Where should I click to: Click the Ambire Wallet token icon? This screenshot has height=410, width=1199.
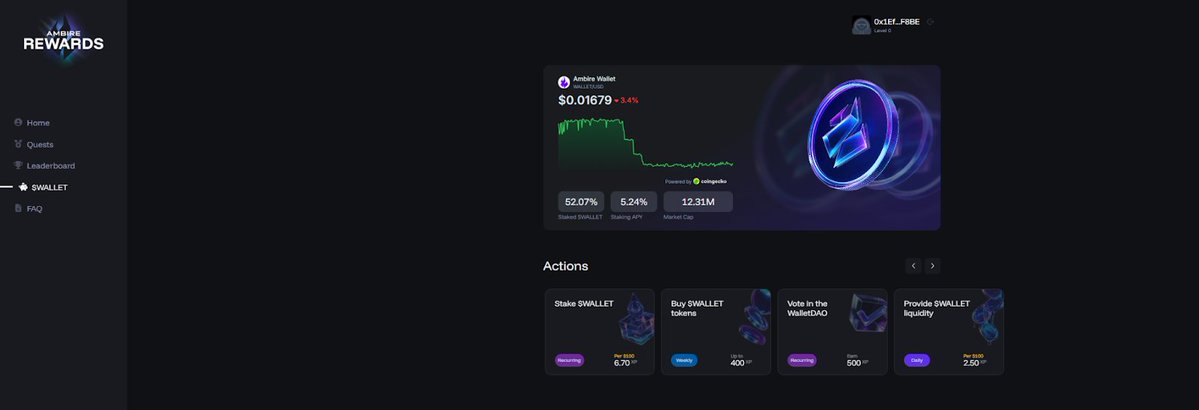564,82
